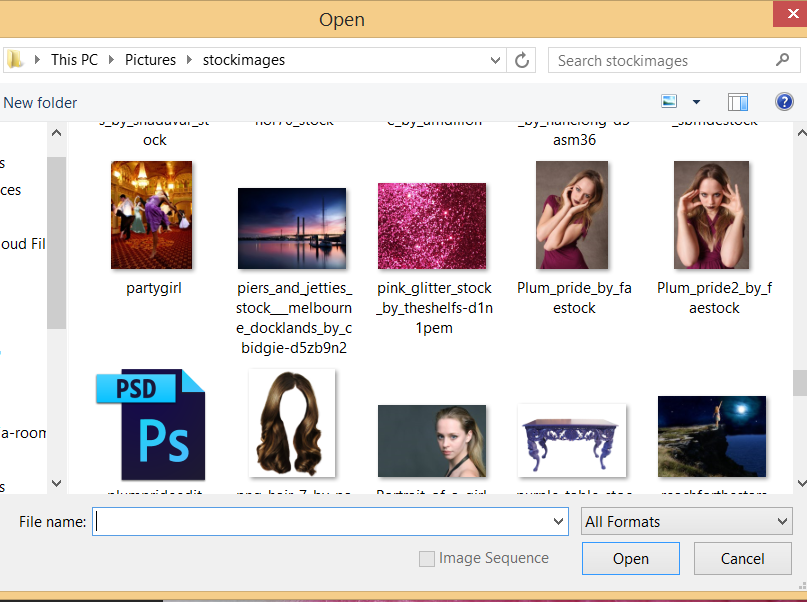Select the partygirl thumbnail

[x=151, y=215]
